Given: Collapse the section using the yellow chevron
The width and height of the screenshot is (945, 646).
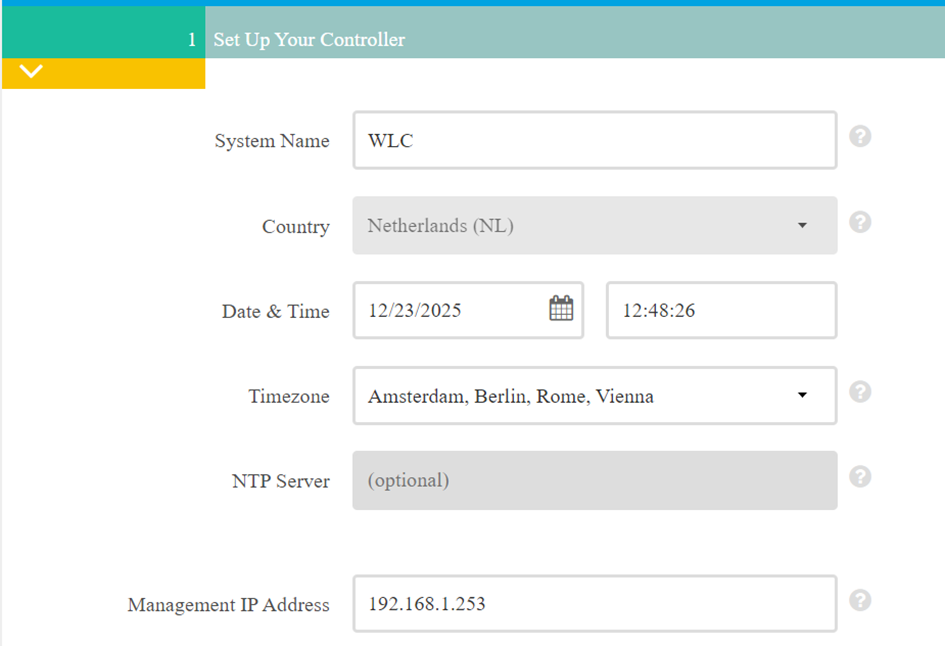Looking at the screenshot, I should click(x=32, y=72).
